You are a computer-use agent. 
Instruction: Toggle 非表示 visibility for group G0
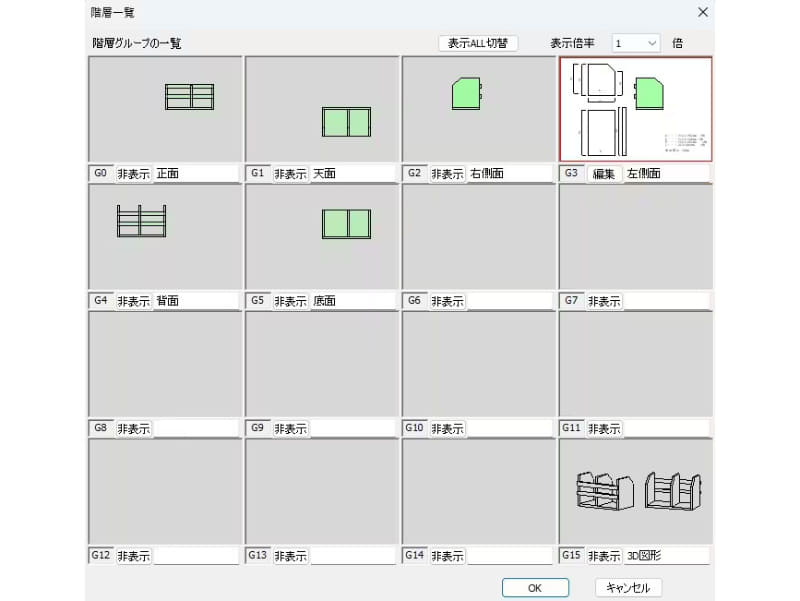tap(131, 172)
